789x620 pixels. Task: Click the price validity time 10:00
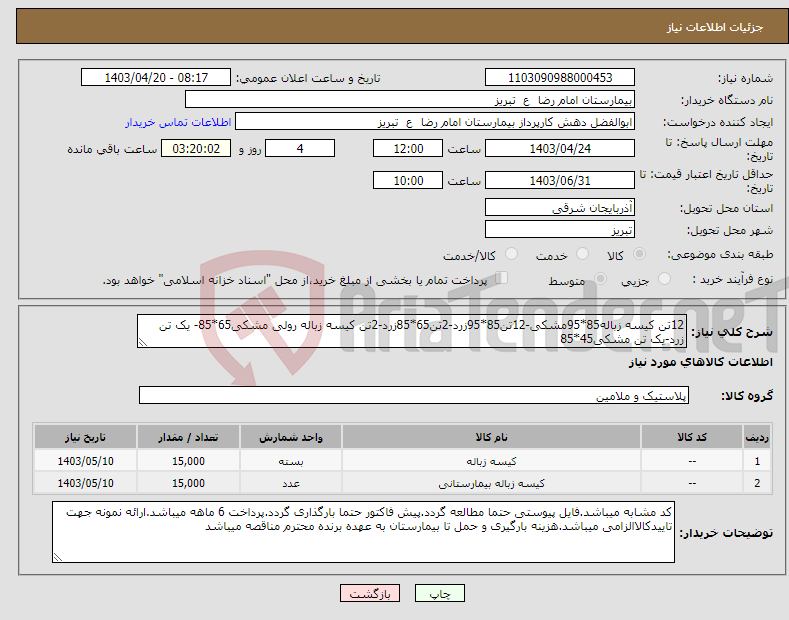(408, 180)
